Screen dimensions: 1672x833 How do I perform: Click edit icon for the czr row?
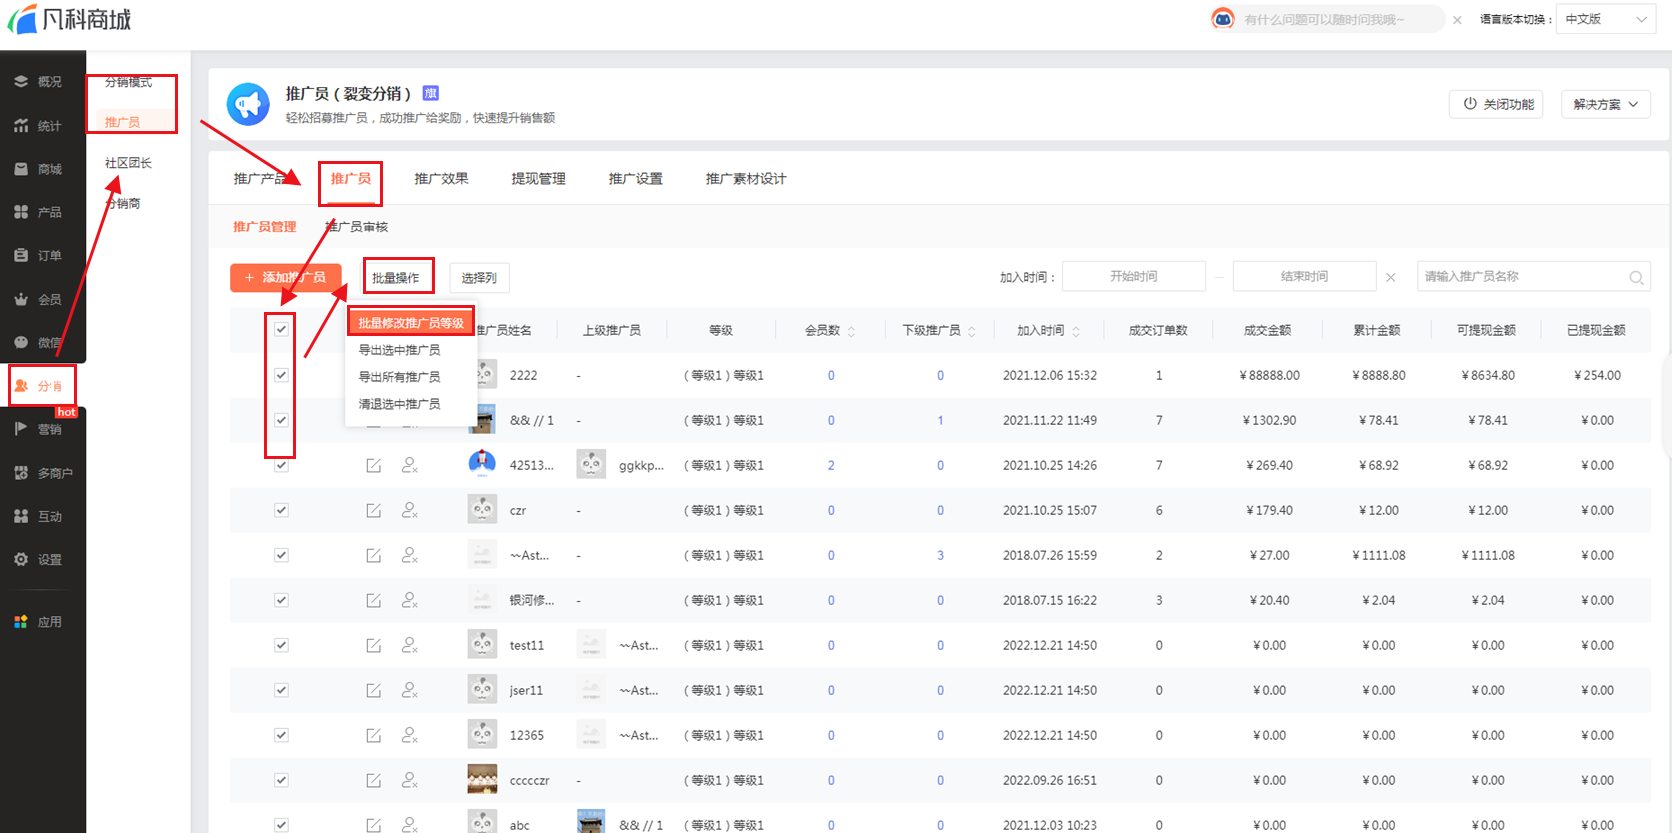[373, 510]
